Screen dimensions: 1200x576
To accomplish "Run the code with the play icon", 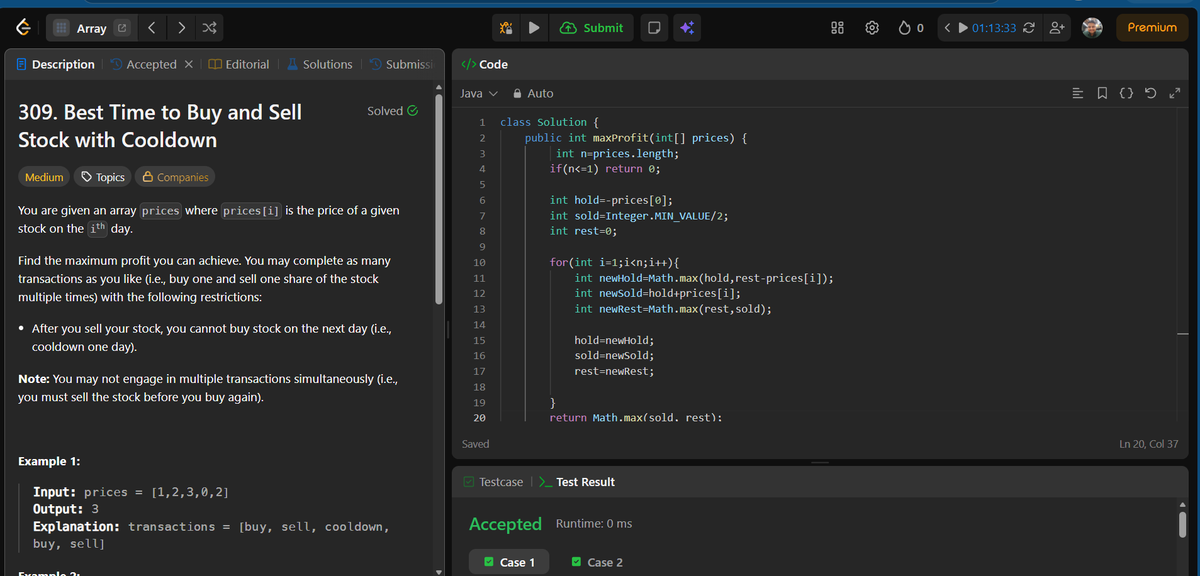I will pyautogui.click(x=535, y=28).
